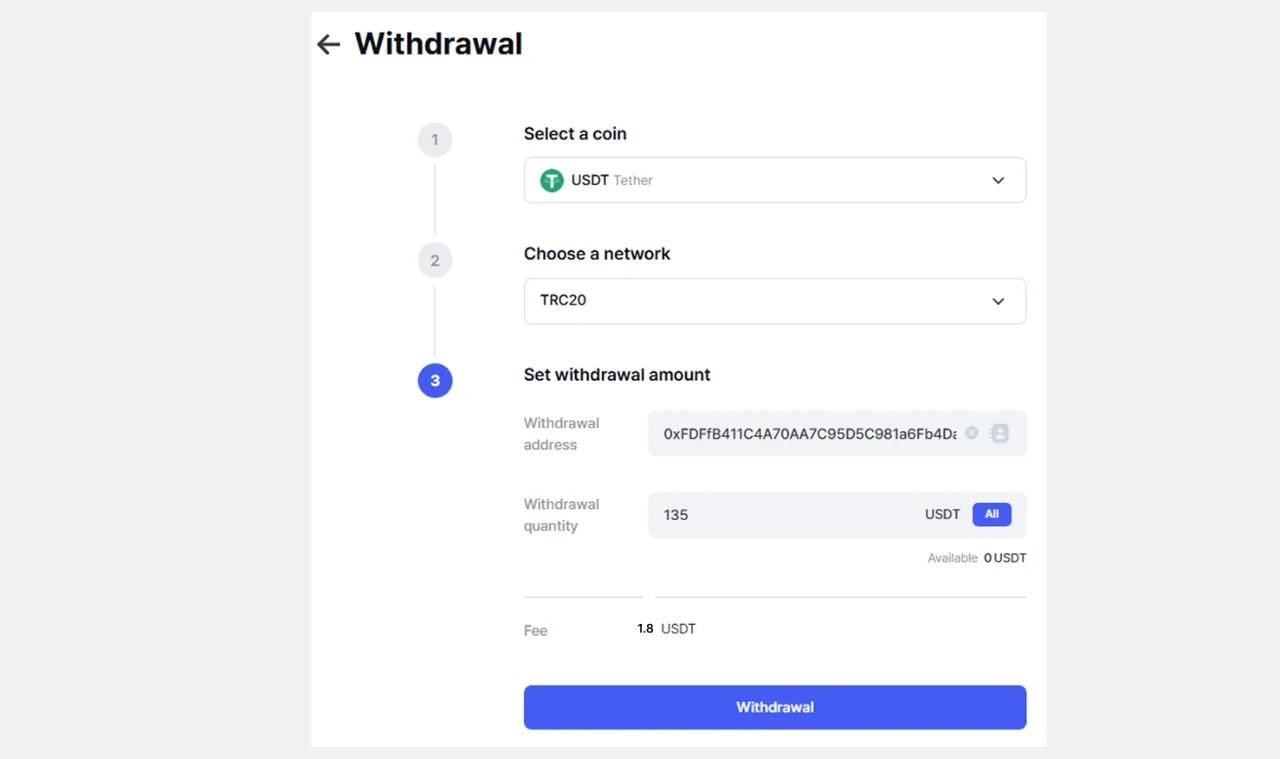Image resolution: width=1280 pixels, height=759 pixels.
Task: Open the address book icon
Action: pyautogui.click(x=999, y=433)
